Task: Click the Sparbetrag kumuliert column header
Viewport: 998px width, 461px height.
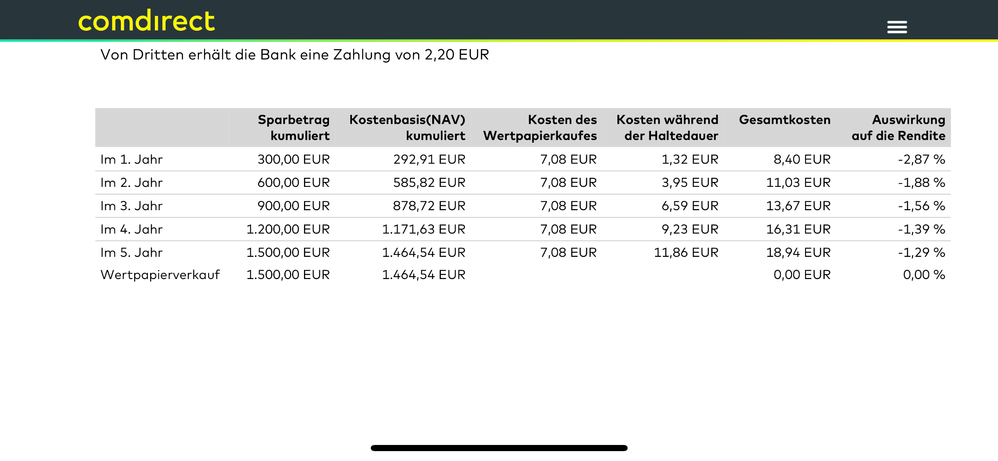Action: click(x=293, y=127)
